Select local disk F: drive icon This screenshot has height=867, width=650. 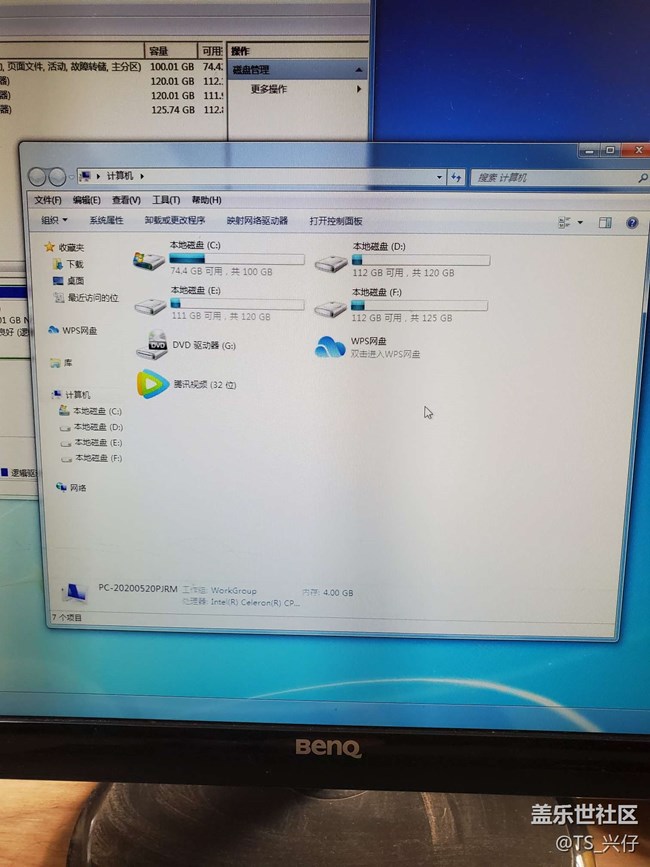click(331, 307)
